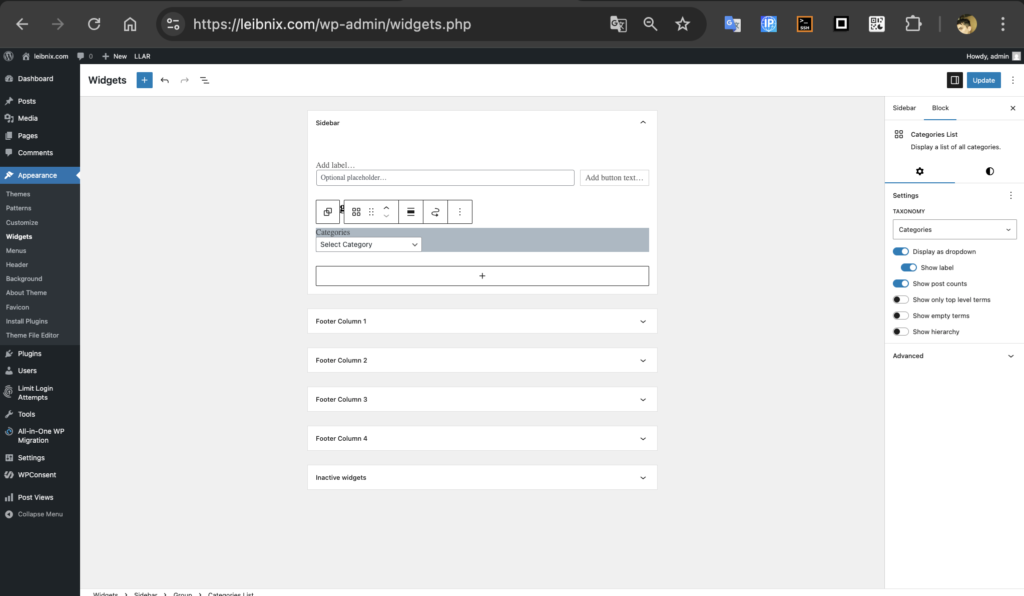The height and width of the screenshot is (596, 1024).
Task: Expand the Advanced settings panel
Action: point(954,356)
